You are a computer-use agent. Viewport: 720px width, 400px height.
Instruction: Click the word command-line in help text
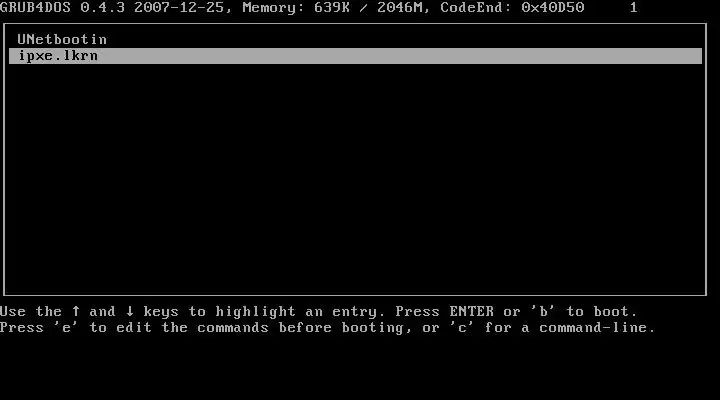click(x=597, y=327)
